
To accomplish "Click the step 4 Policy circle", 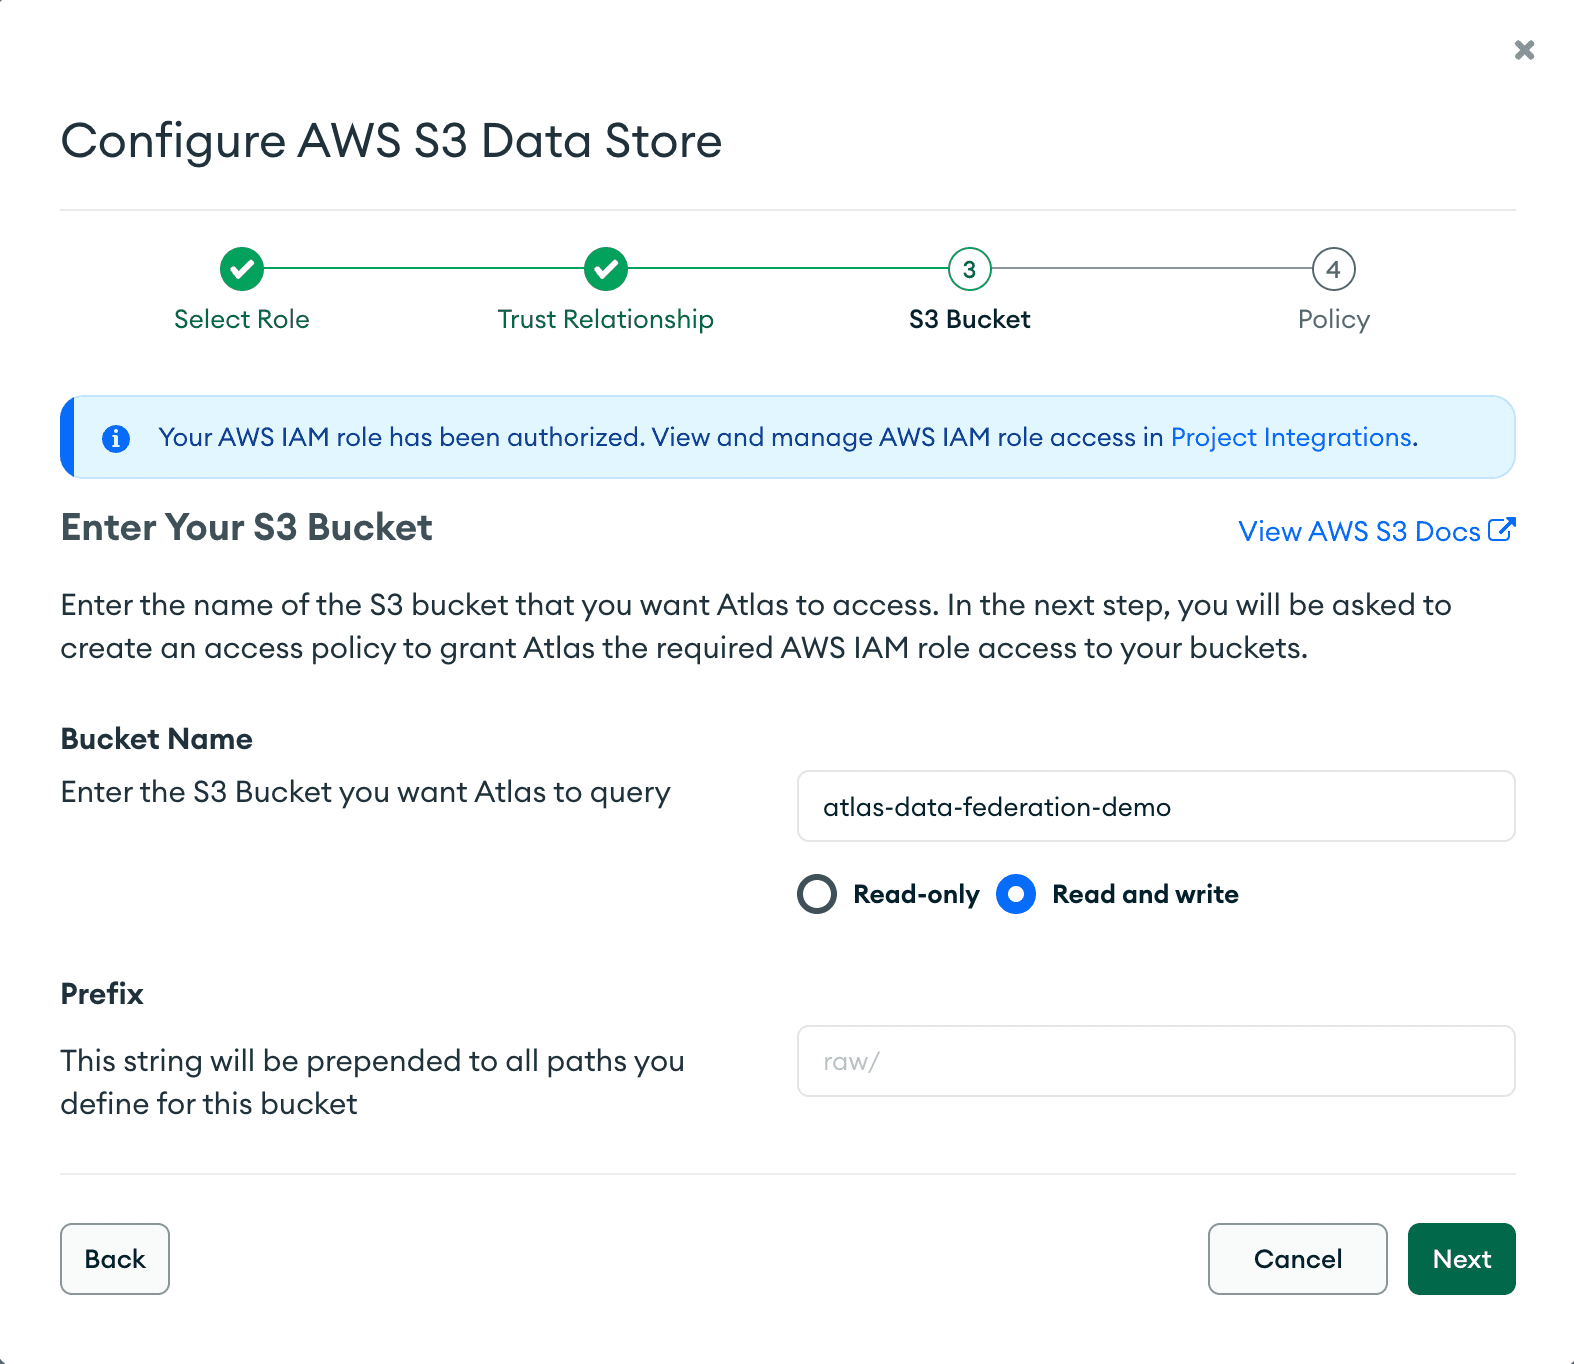I will pyautogui.click(x=1333, y=269).
